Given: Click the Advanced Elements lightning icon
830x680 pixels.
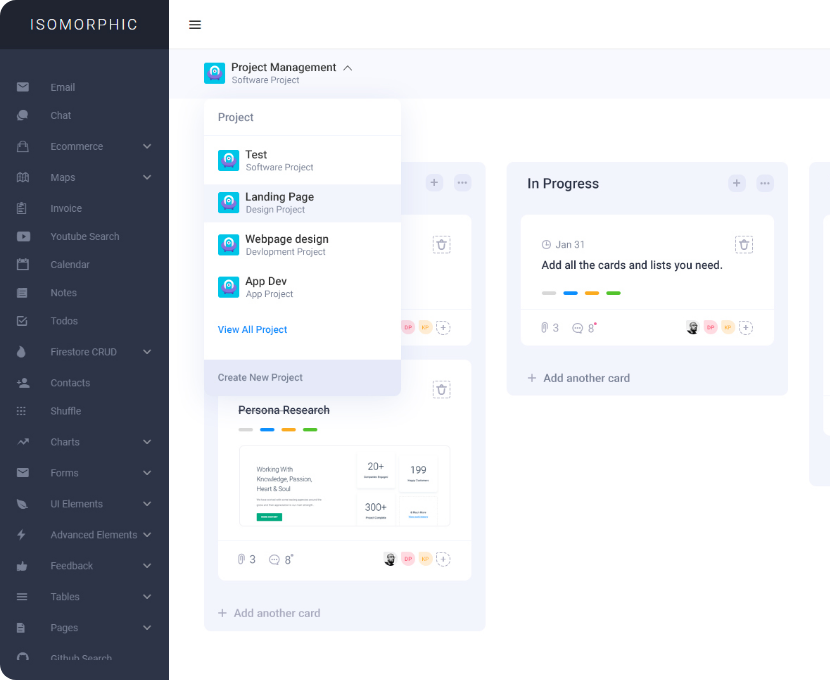Looking at the screenshot, I should 21,534.
